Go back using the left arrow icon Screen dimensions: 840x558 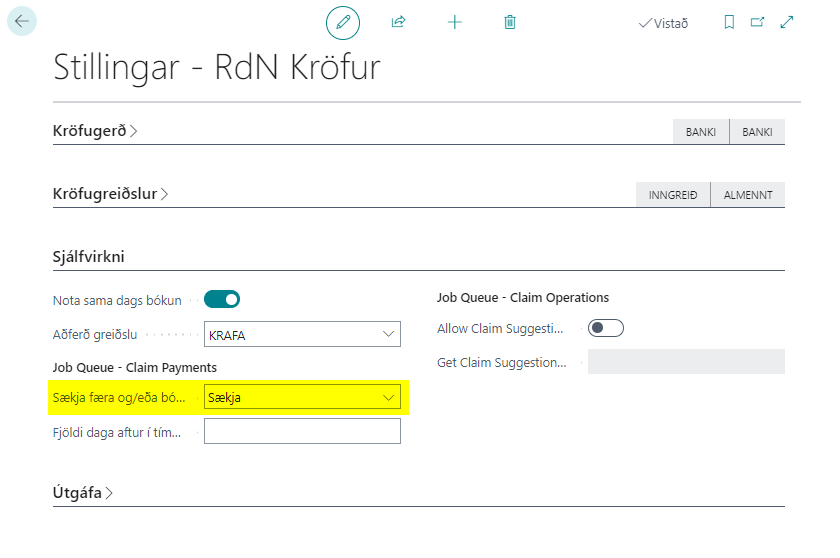click(x=21, y=21)
